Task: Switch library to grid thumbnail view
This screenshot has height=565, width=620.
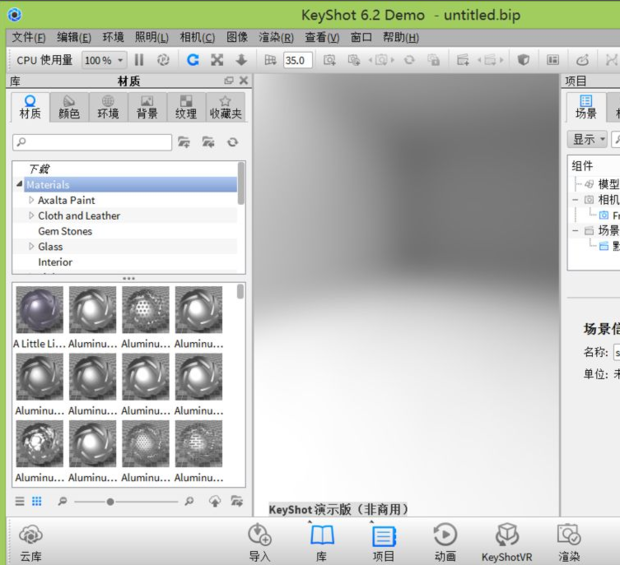Action: coord(37,501)
